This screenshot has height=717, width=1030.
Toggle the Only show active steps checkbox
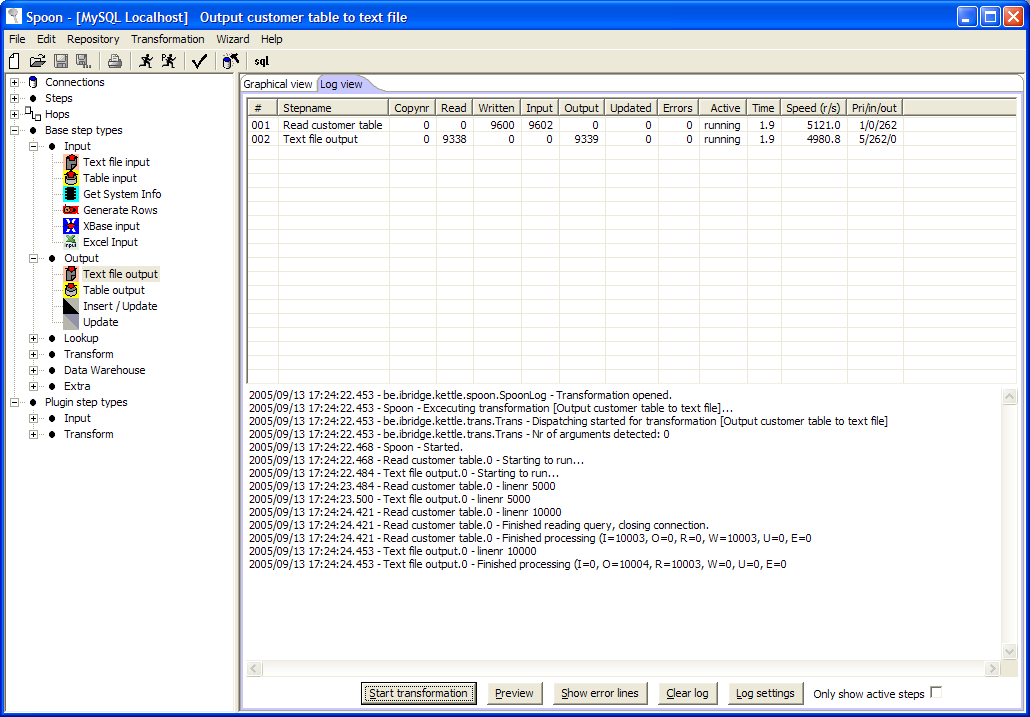[x=936, y=692]
